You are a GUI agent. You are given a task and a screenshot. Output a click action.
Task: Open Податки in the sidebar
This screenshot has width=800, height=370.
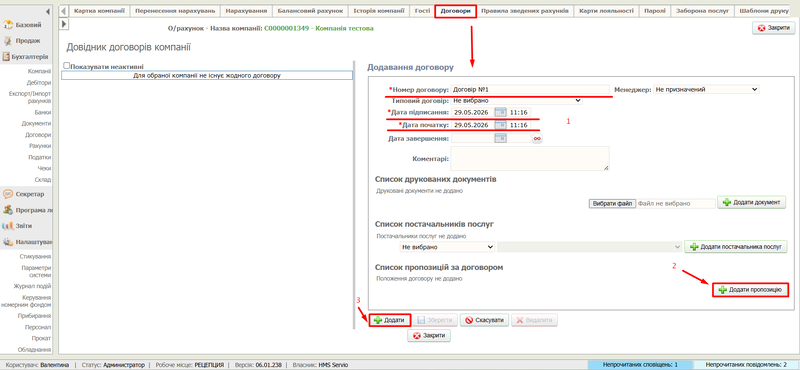point(40,157)
